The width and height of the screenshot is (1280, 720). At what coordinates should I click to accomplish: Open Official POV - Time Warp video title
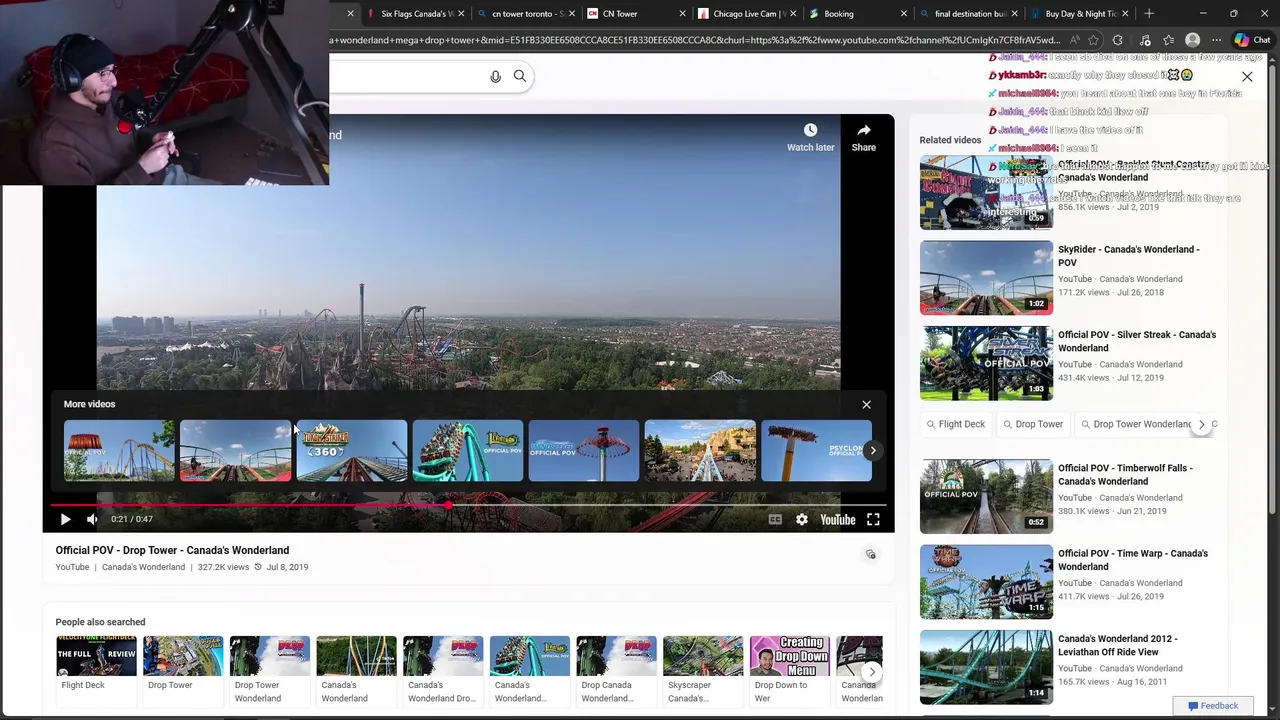1133,559
